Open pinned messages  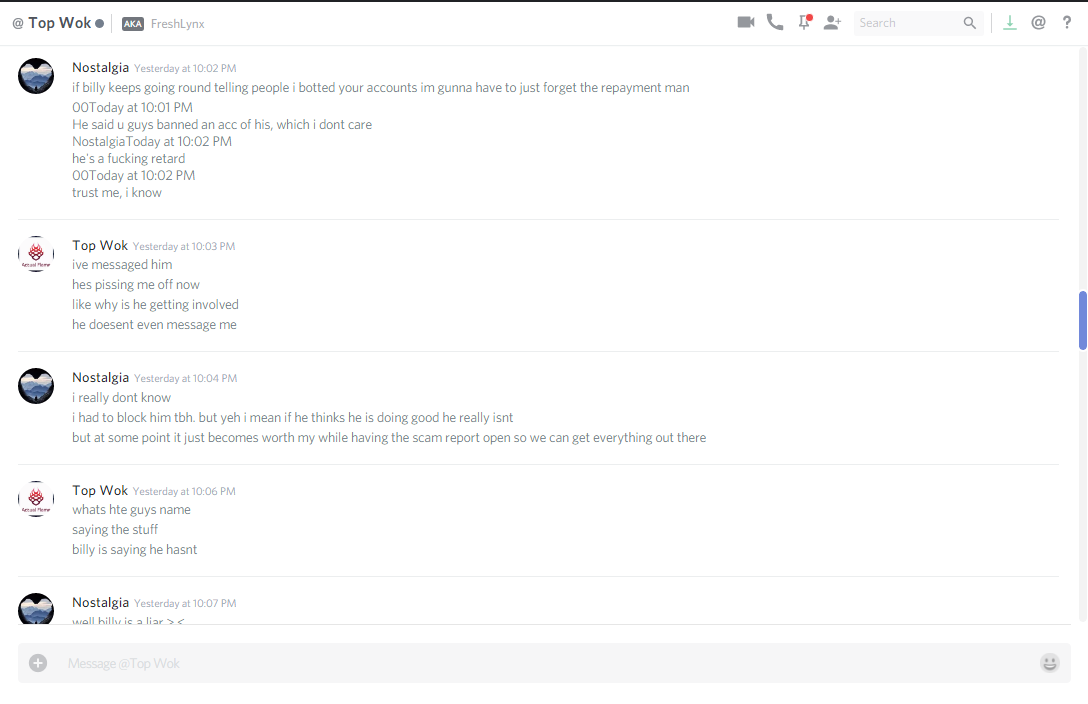coord(805,22)
